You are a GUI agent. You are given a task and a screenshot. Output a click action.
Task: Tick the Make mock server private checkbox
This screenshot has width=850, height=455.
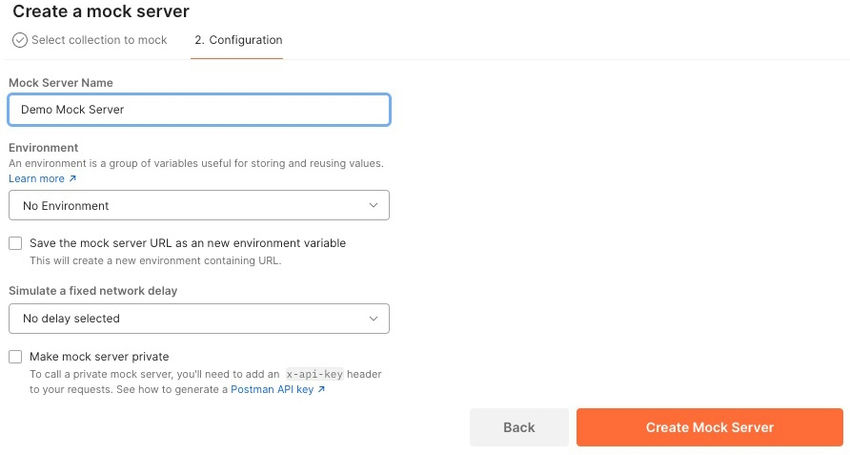(15, 357)
